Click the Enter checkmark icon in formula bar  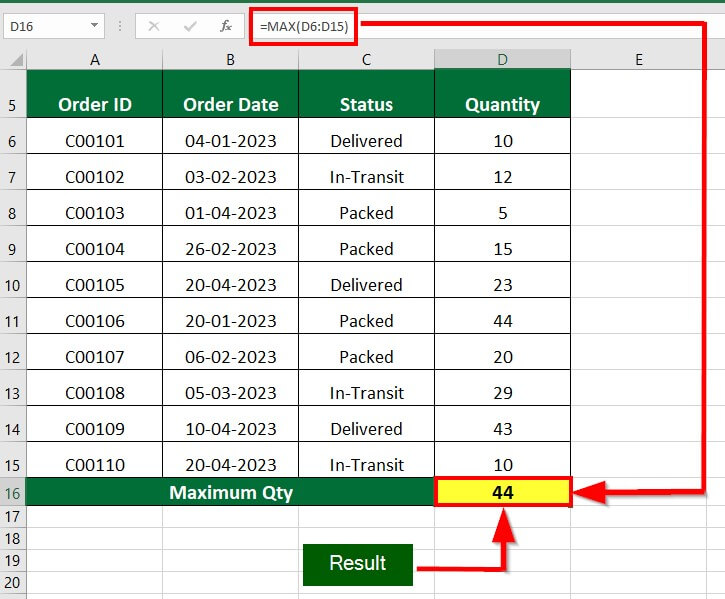[190, 26]
